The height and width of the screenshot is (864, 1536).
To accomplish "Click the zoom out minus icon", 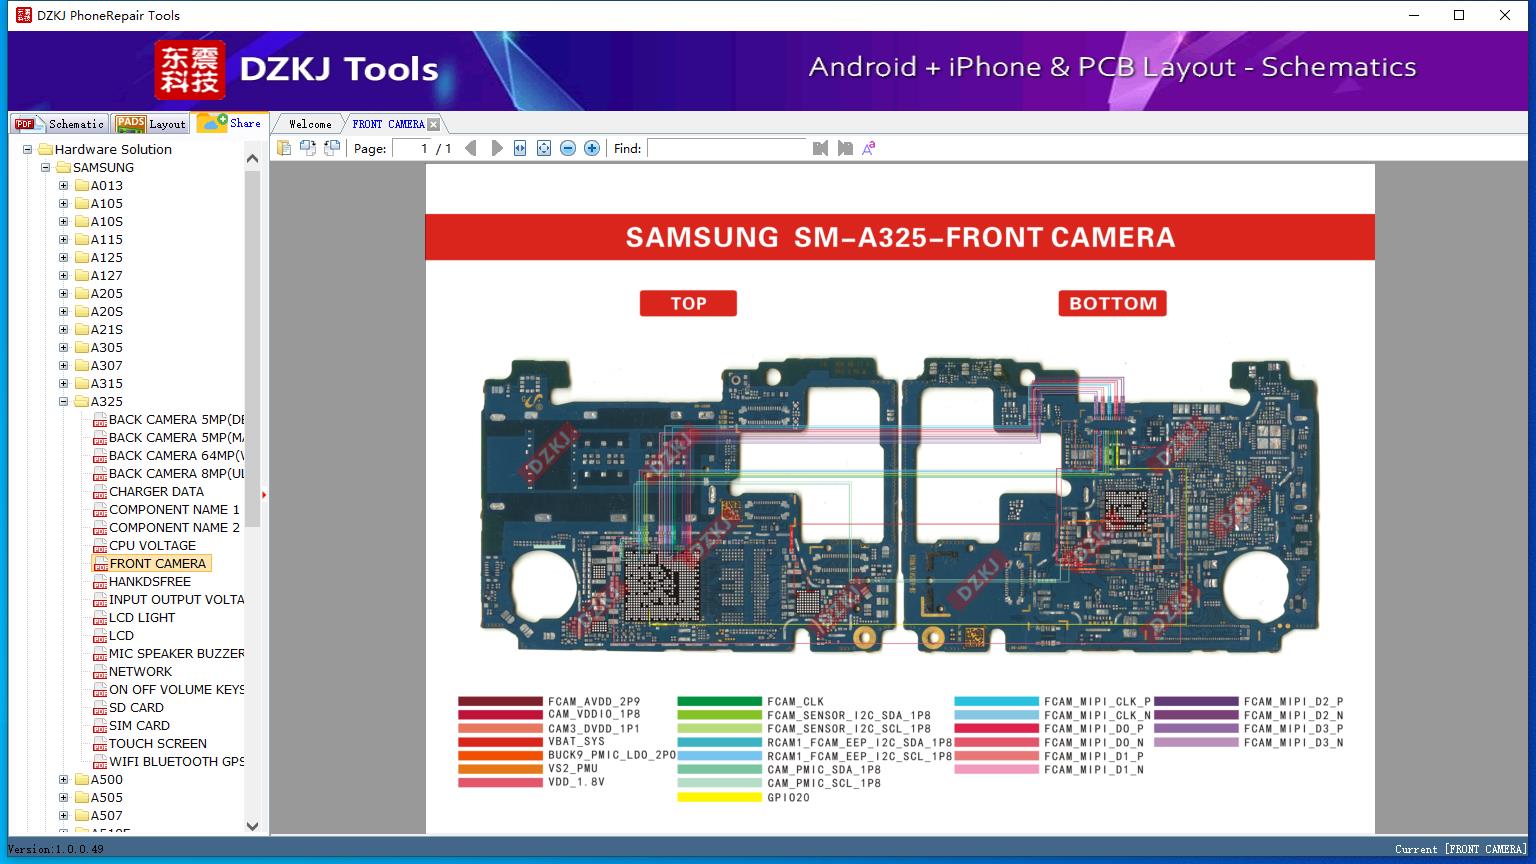I will (x=568, y=148).
